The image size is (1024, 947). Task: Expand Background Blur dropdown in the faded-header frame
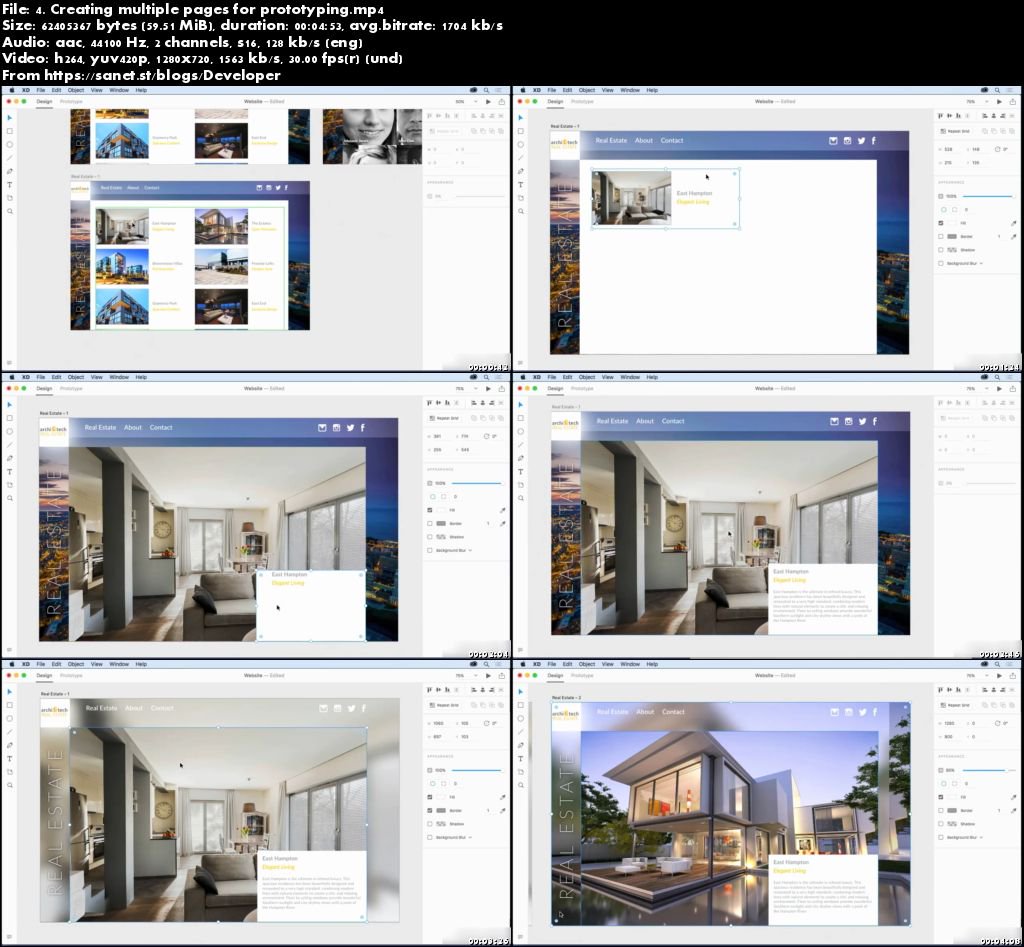click(x=470, y=837)
